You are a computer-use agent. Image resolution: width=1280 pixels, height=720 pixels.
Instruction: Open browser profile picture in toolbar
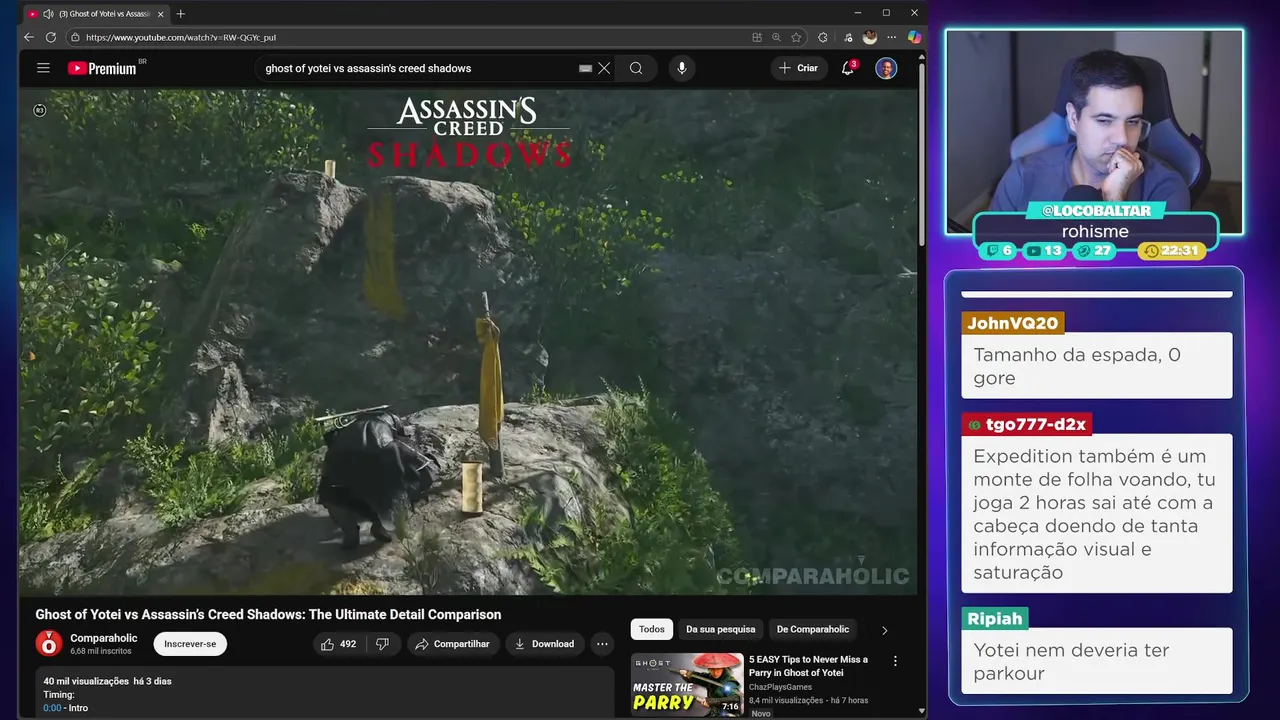click(x=870, y=37)
